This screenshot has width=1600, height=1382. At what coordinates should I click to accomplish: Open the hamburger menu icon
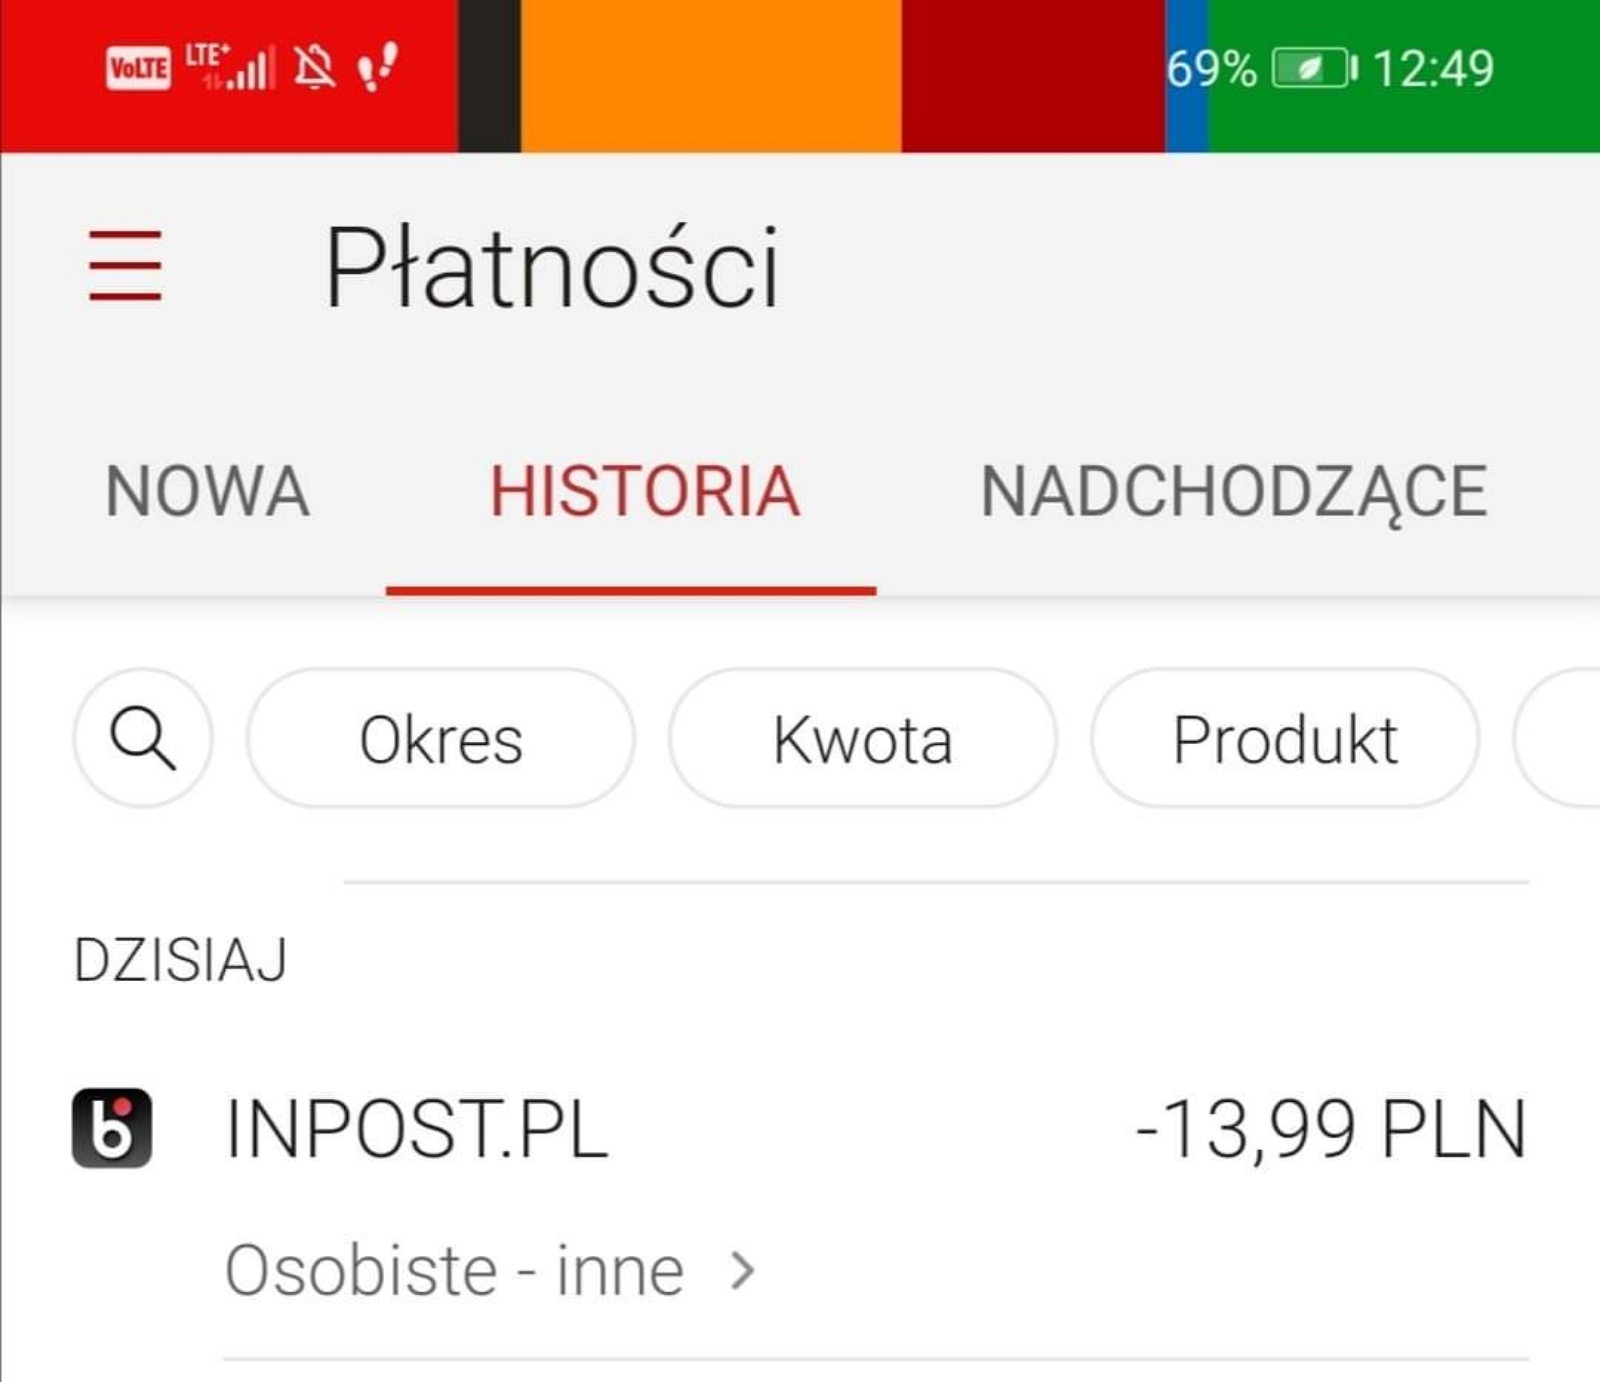(125, 265)
